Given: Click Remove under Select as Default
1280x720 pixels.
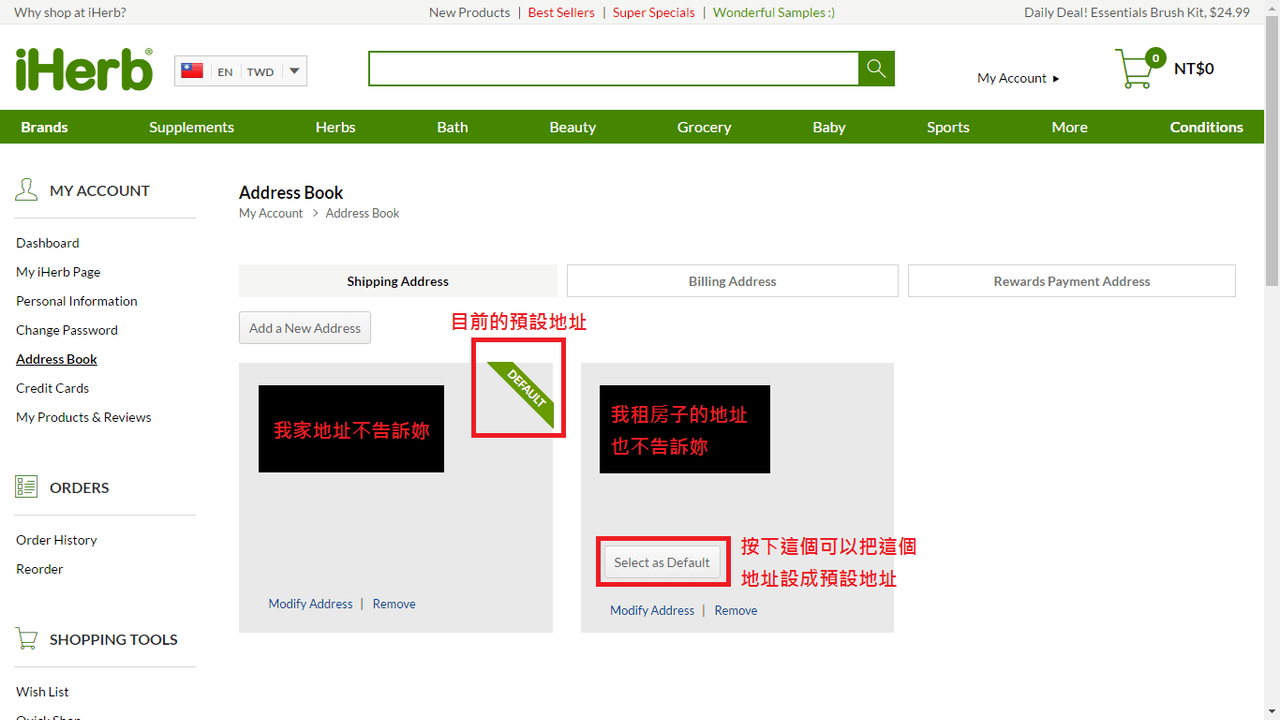Looking at the screenshot, I should click(736, 610).
